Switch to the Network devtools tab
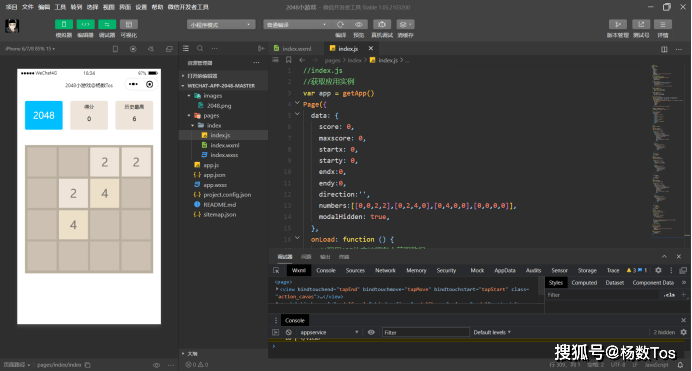 tap(385, 270)
